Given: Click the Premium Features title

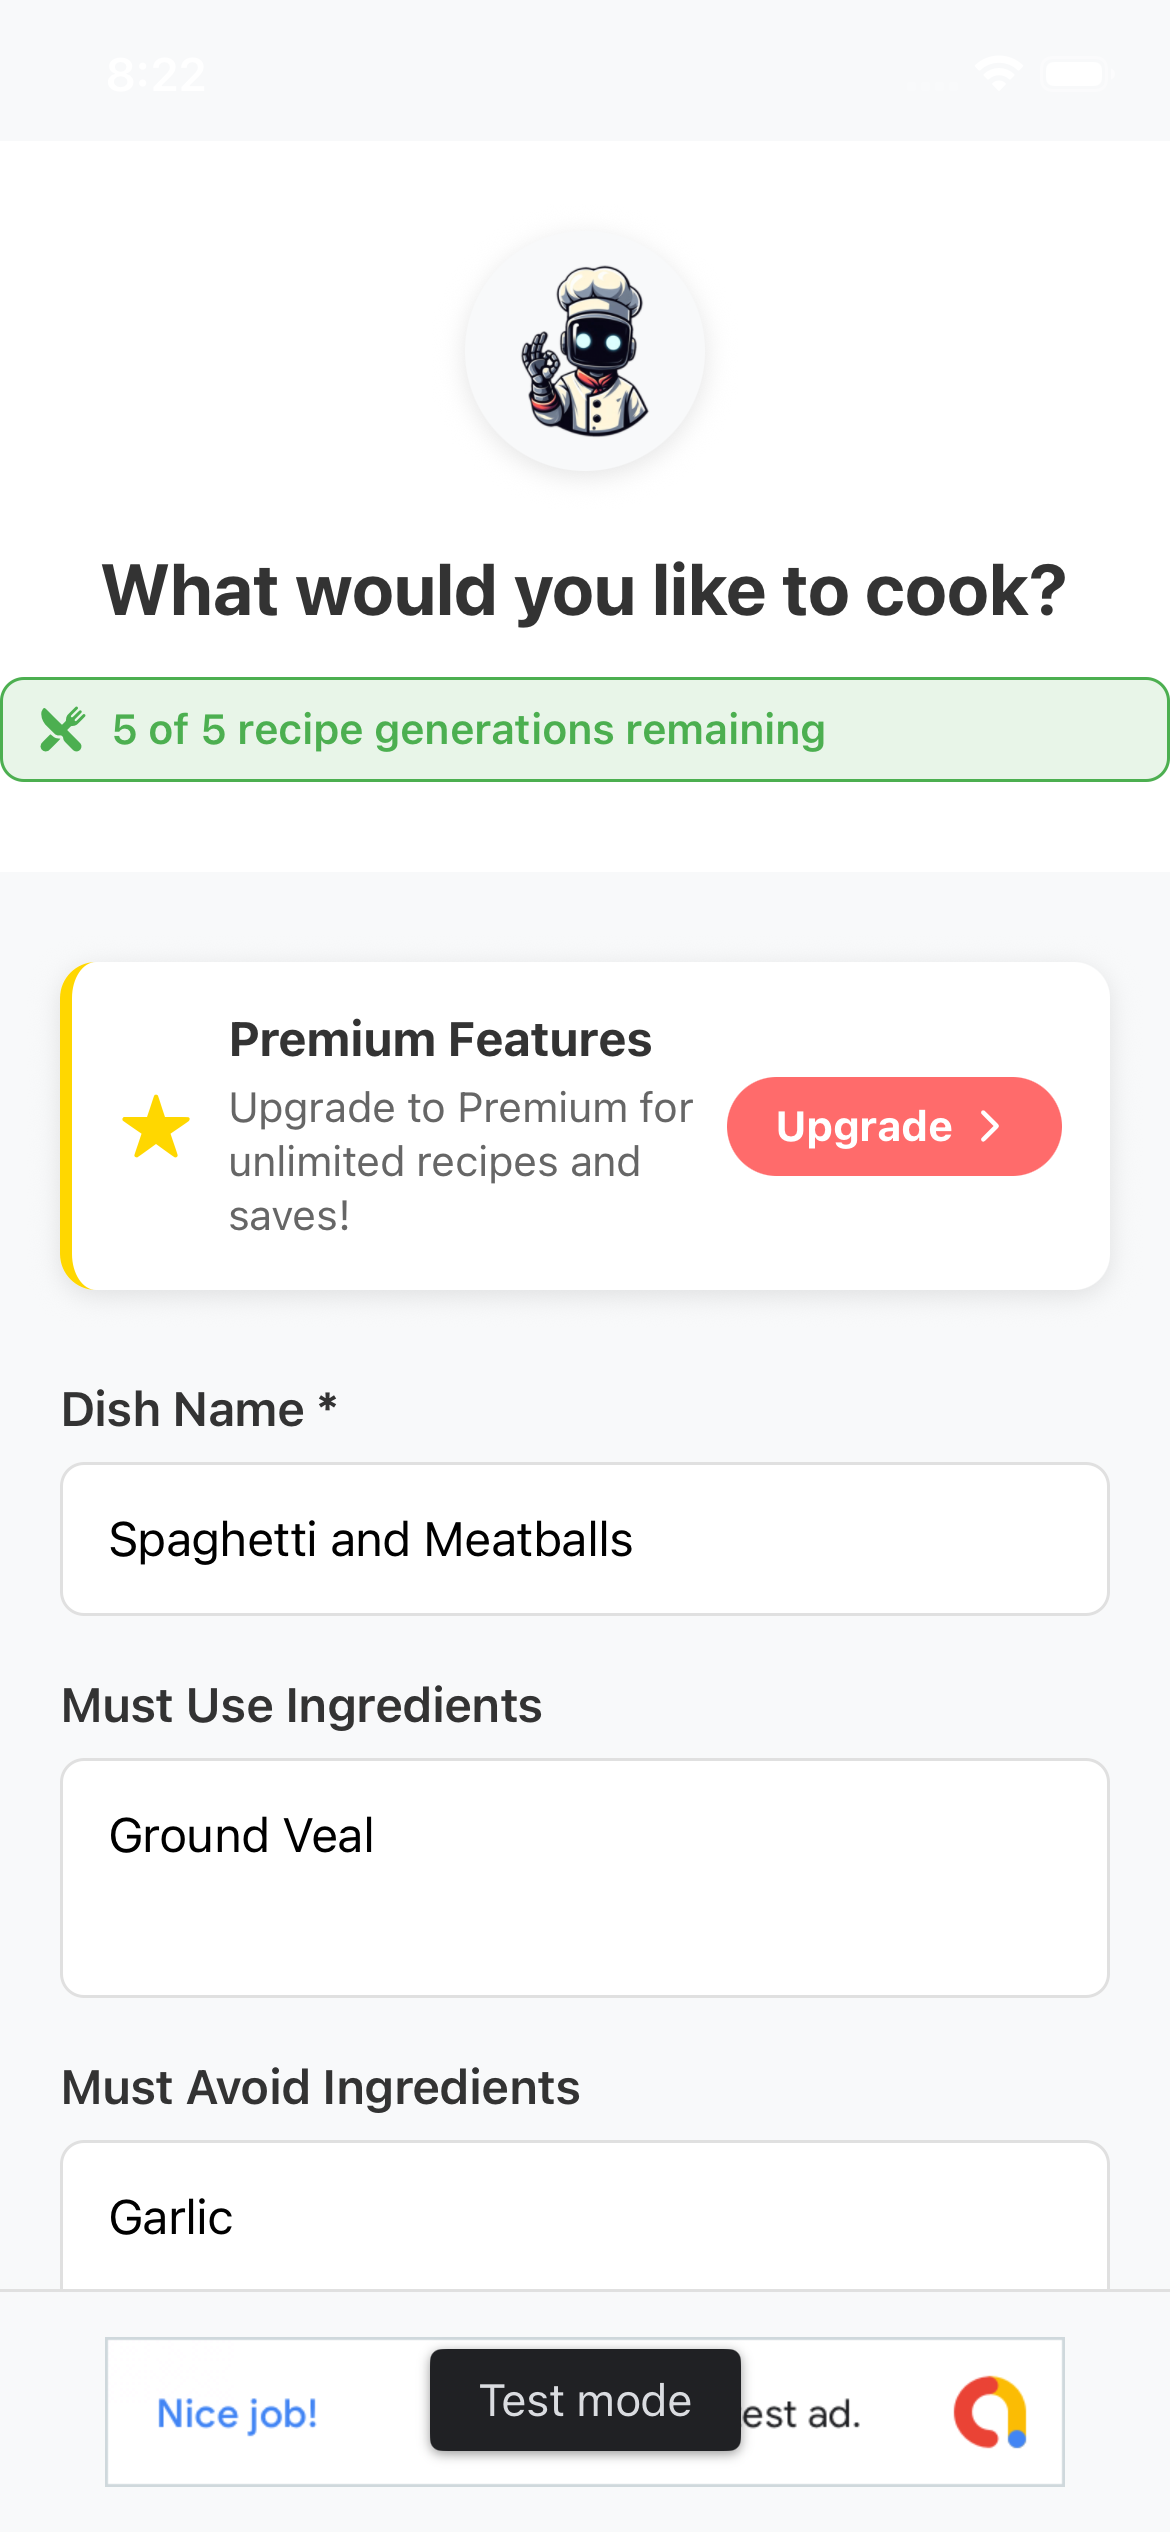Looking at the screenshot, I should [x=440, y=1040].
